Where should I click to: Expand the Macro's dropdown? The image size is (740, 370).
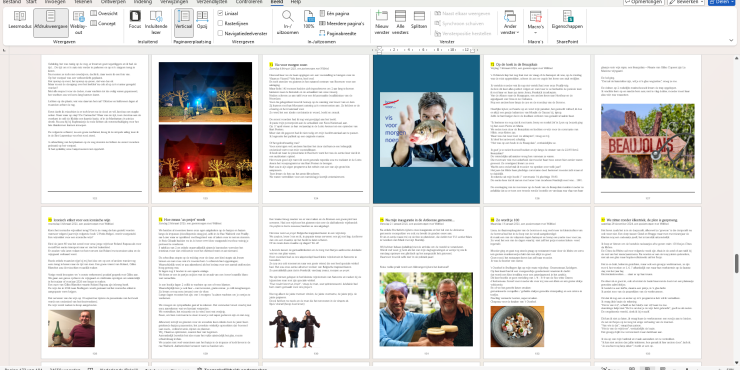536,23
